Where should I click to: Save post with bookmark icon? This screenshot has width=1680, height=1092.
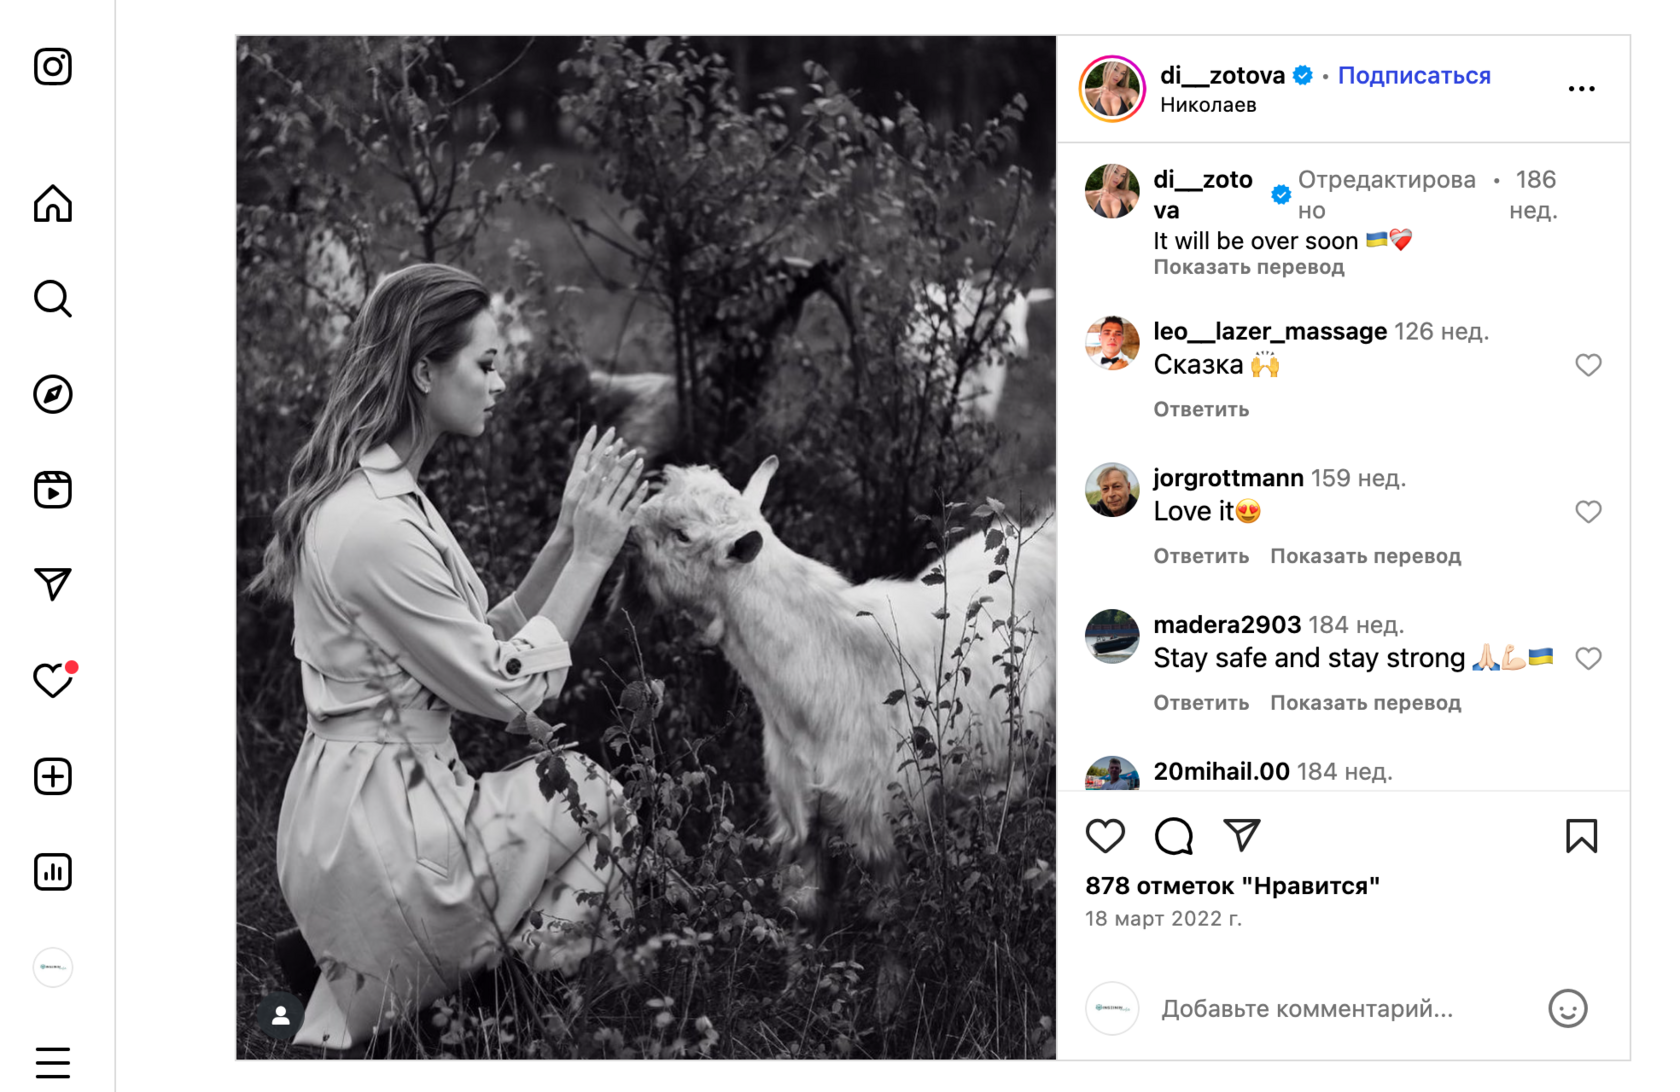pos(1581,836)
